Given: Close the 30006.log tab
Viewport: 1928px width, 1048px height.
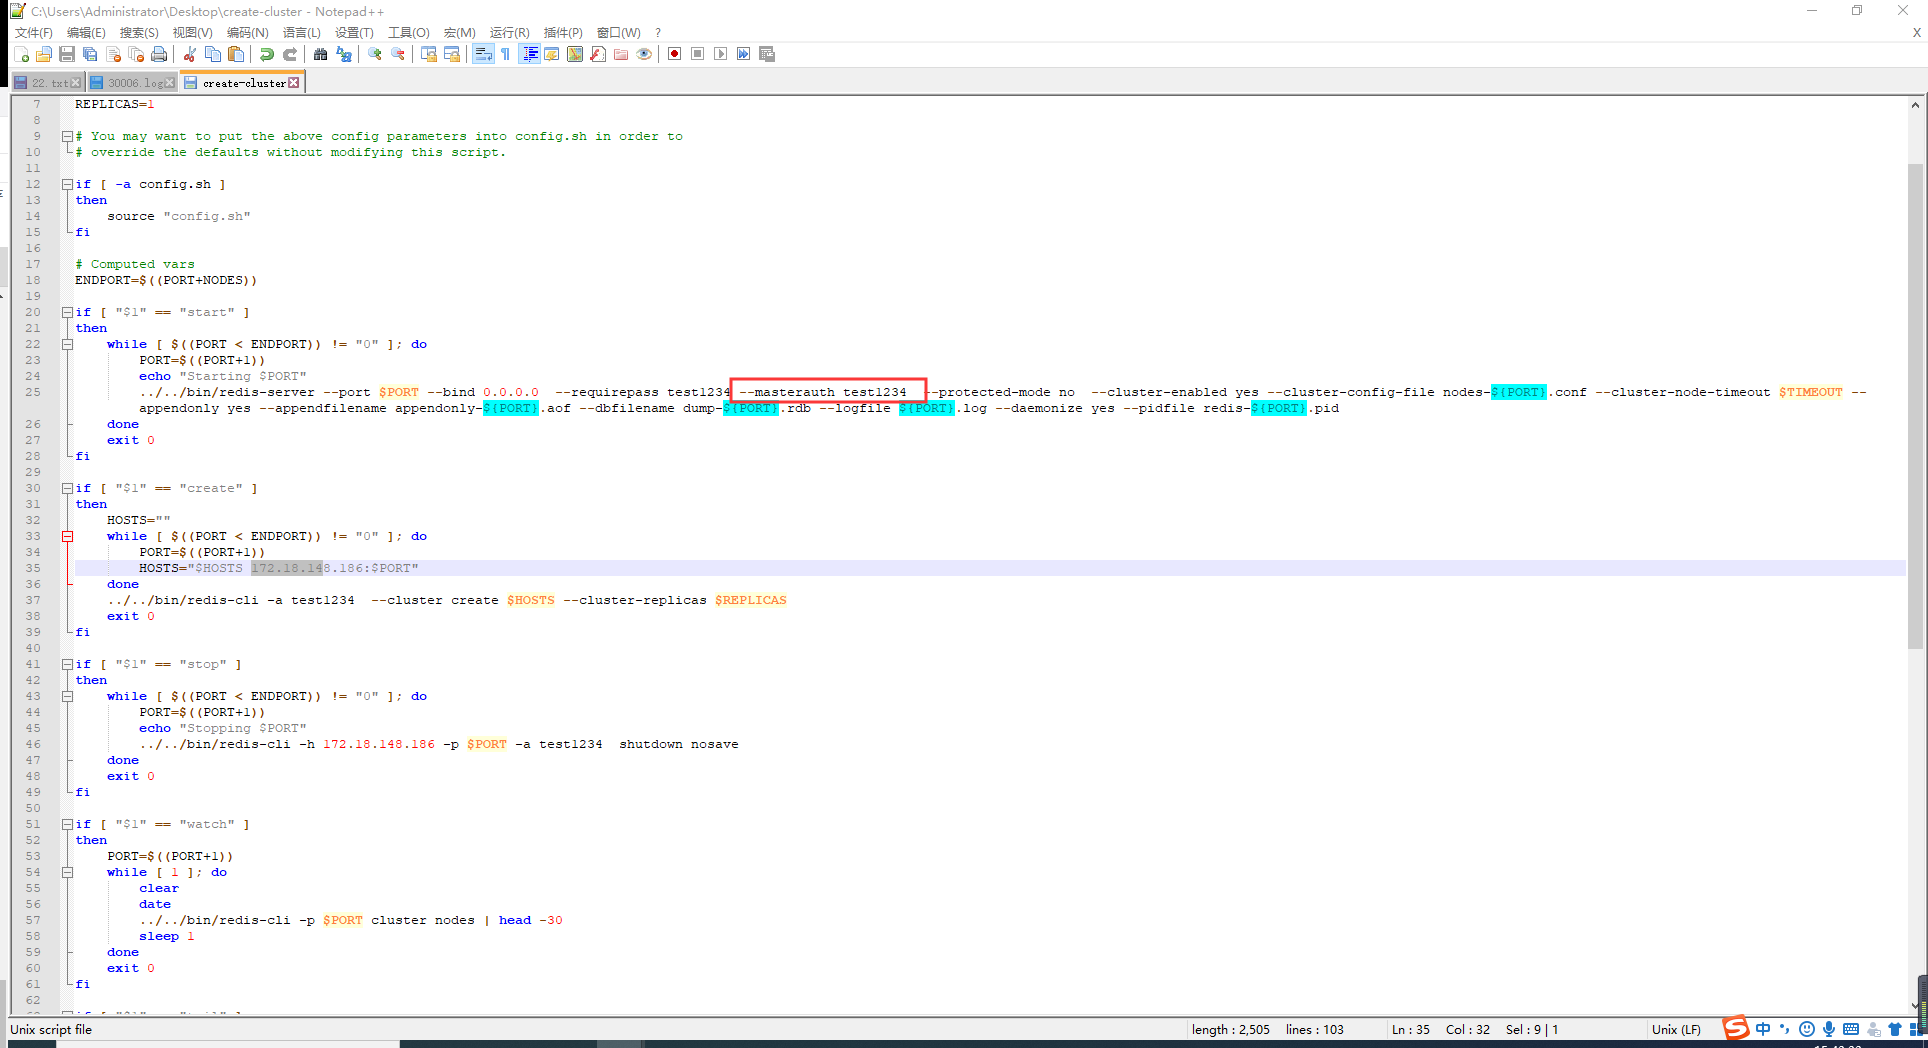Looking at the screenshot, I should [x=170, y=83].
